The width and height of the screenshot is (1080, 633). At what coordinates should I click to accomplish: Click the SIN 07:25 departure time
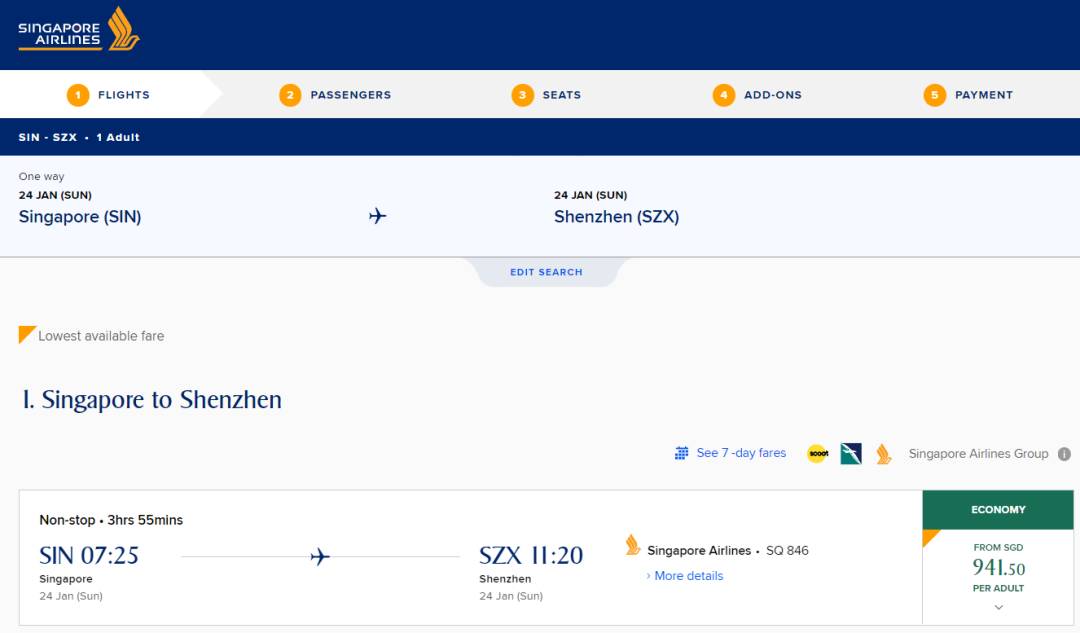89,555
